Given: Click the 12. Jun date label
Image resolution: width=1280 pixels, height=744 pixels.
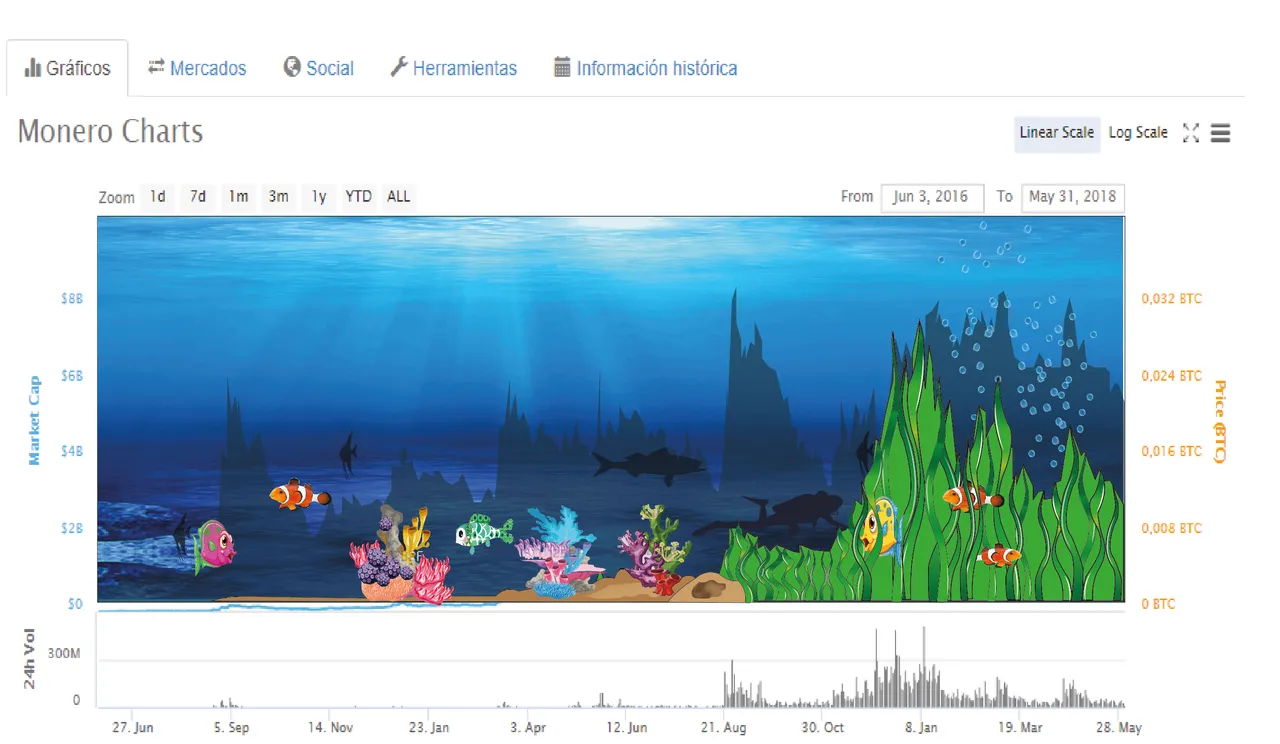Looking at the screenshot, I should 626,728.
